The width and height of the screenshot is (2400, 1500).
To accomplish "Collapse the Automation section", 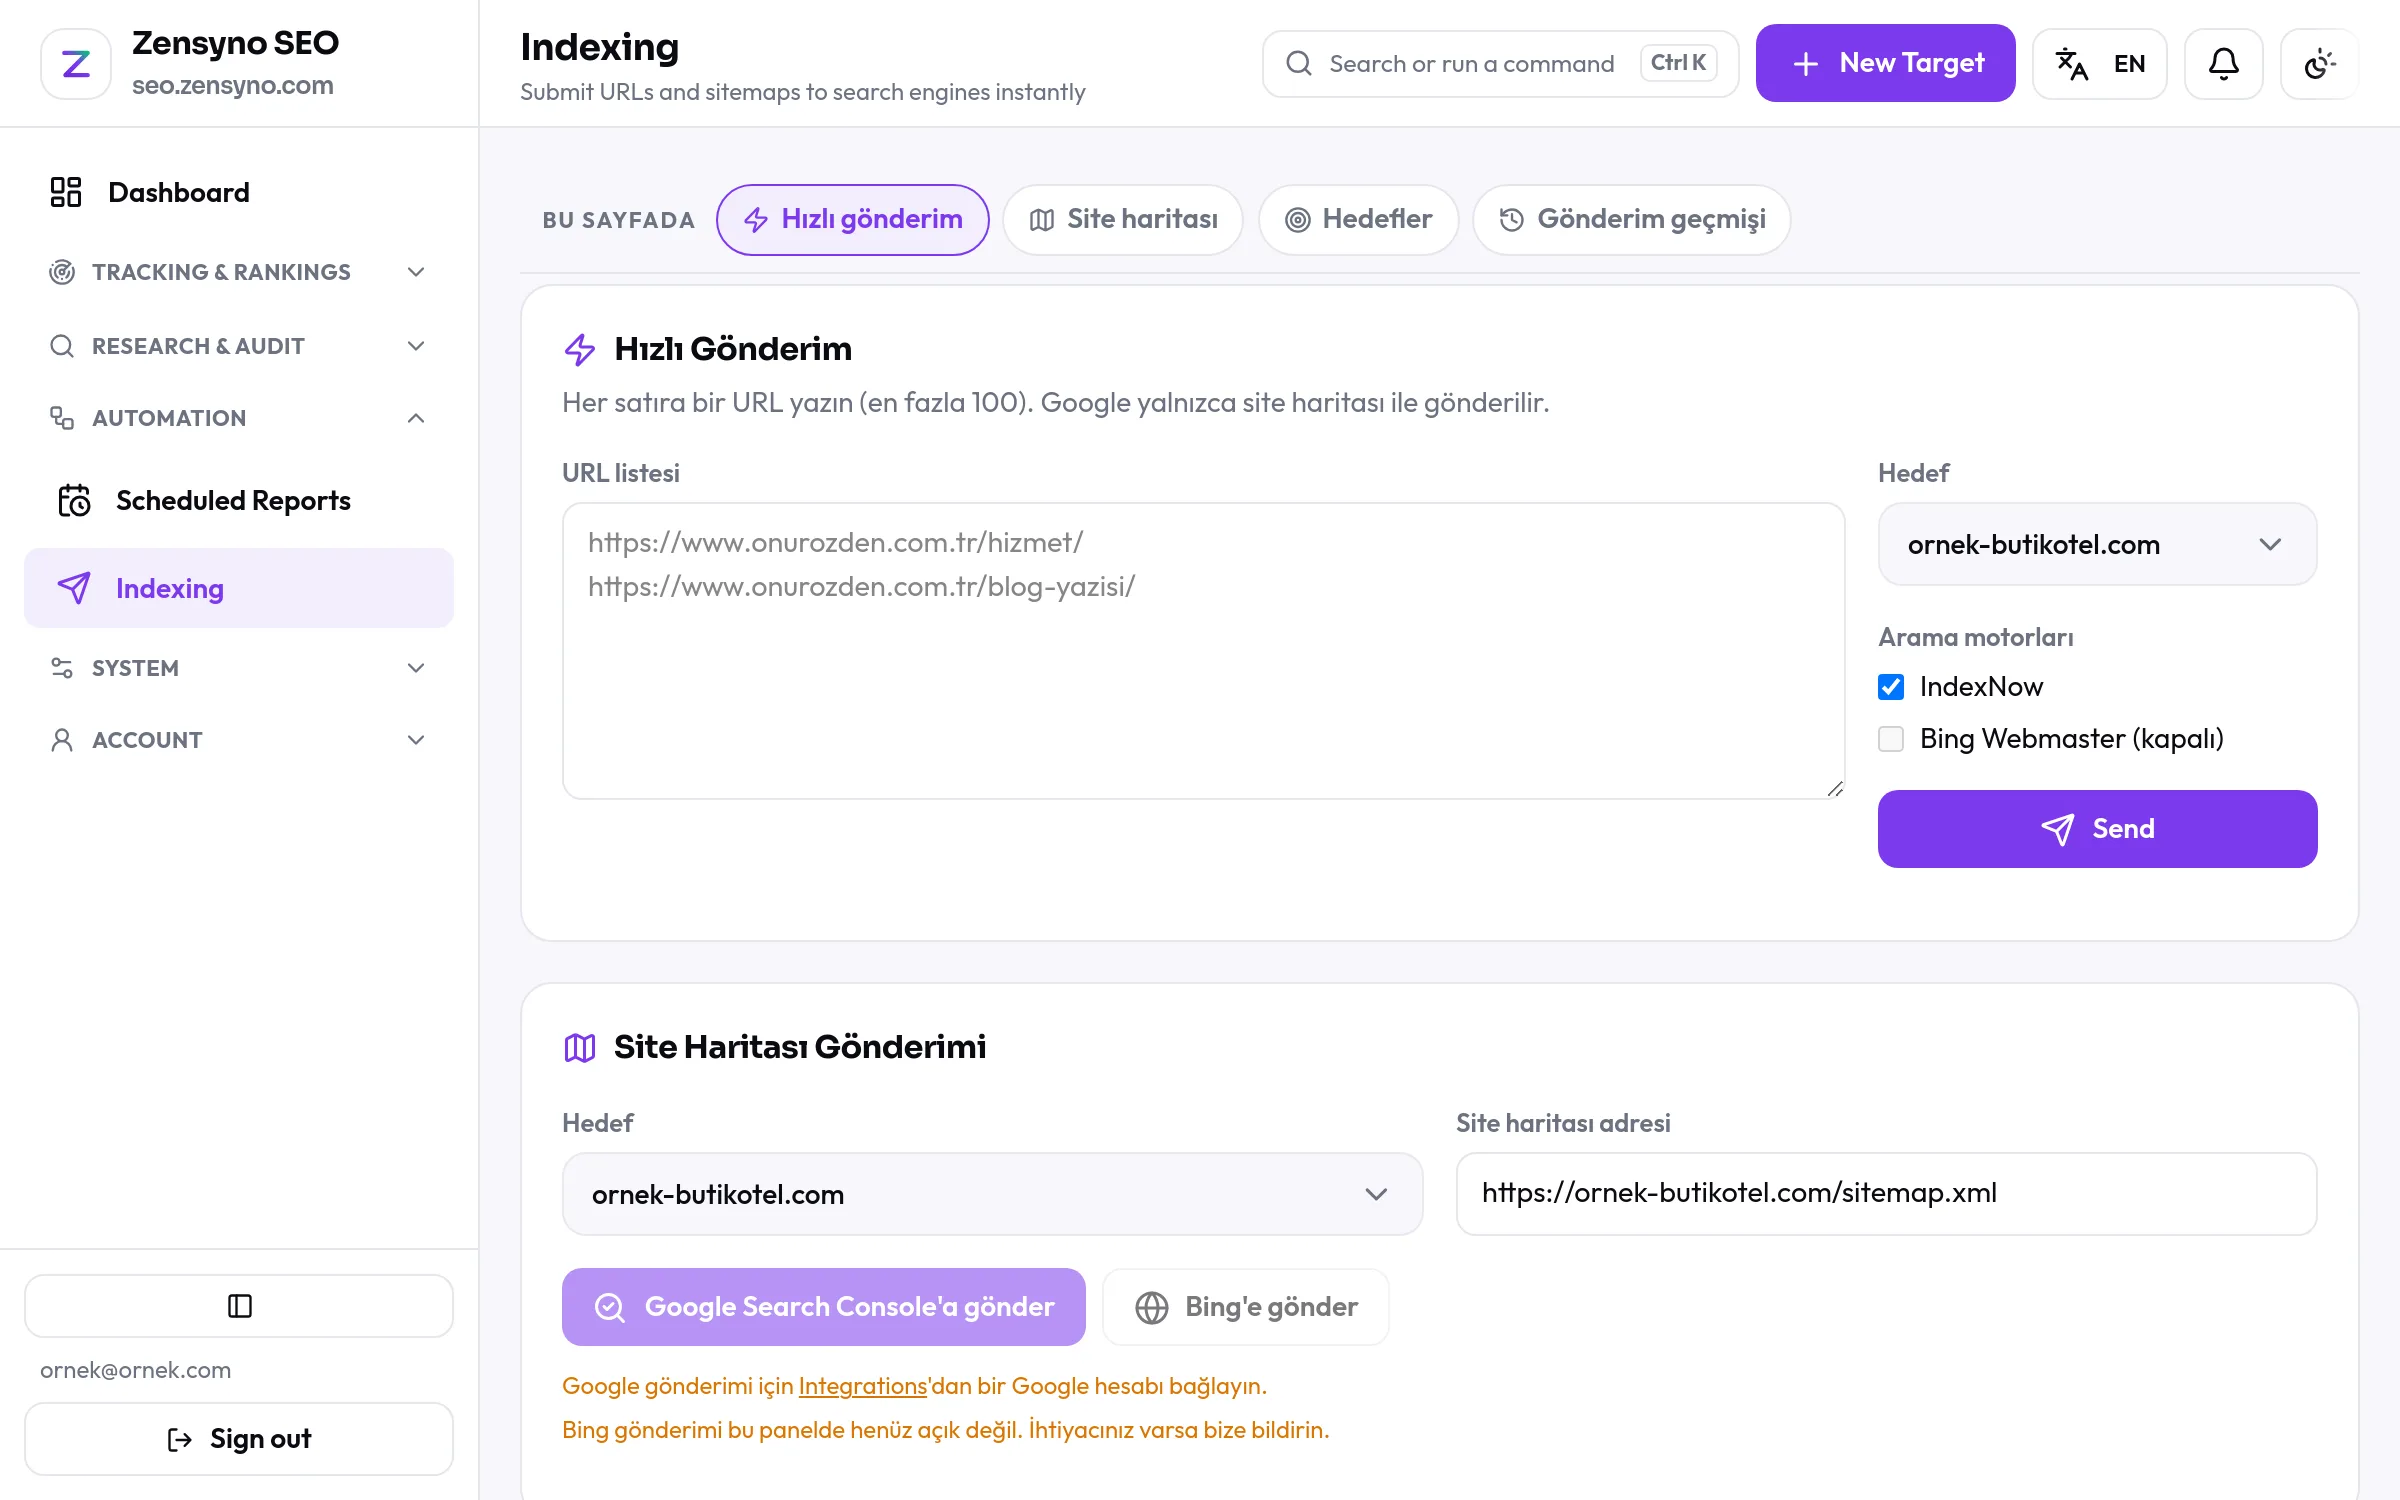I will click(239, 418).
